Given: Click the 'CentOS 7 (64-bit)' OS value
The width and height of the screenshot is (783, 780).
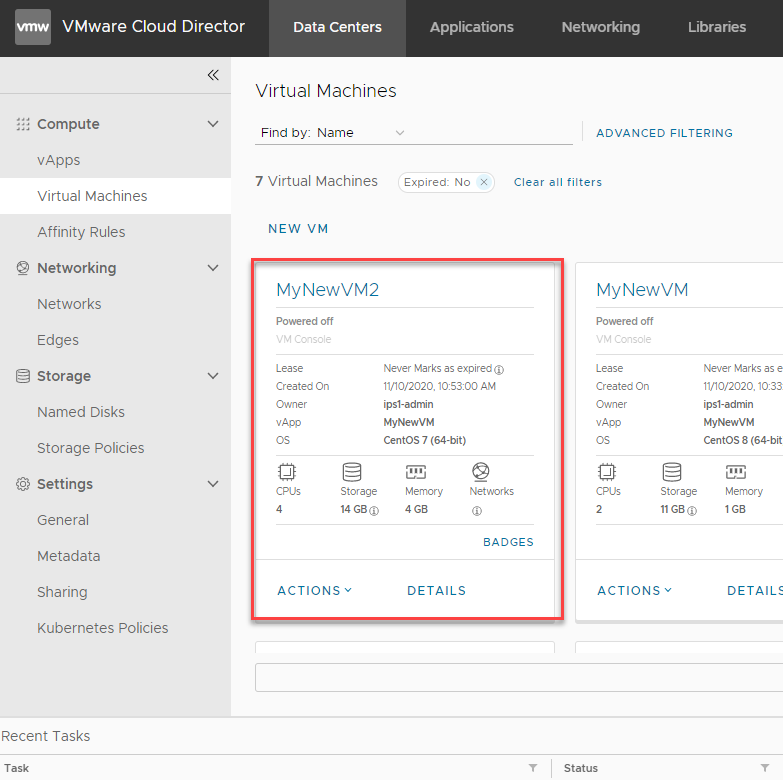Looking at the screenshot, I should tap(424, 440).
